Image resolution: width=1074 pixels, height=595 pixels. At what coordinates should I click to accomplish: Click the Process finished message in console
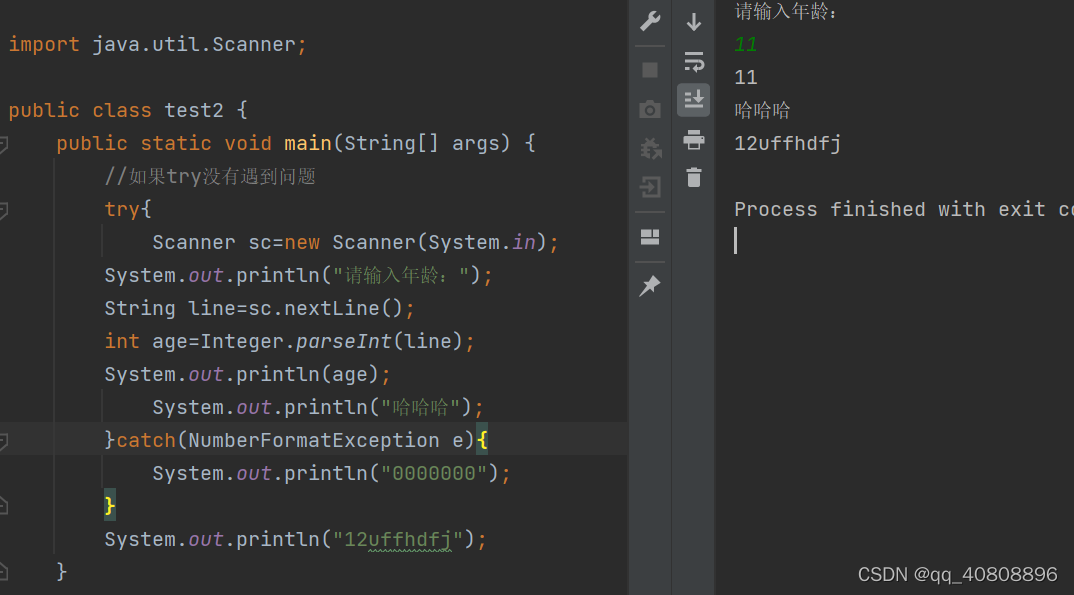(903, 210)
